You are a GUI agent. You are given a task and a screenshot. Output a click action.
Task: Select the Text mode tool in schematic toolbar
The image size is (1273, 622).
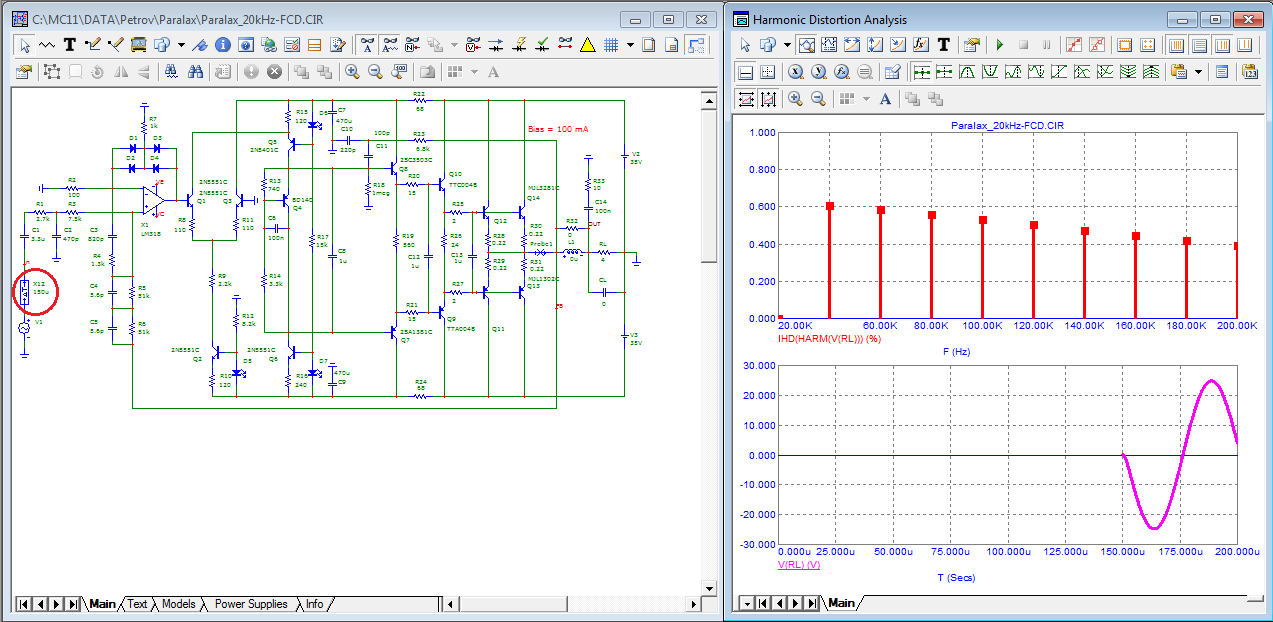(70, 45)
